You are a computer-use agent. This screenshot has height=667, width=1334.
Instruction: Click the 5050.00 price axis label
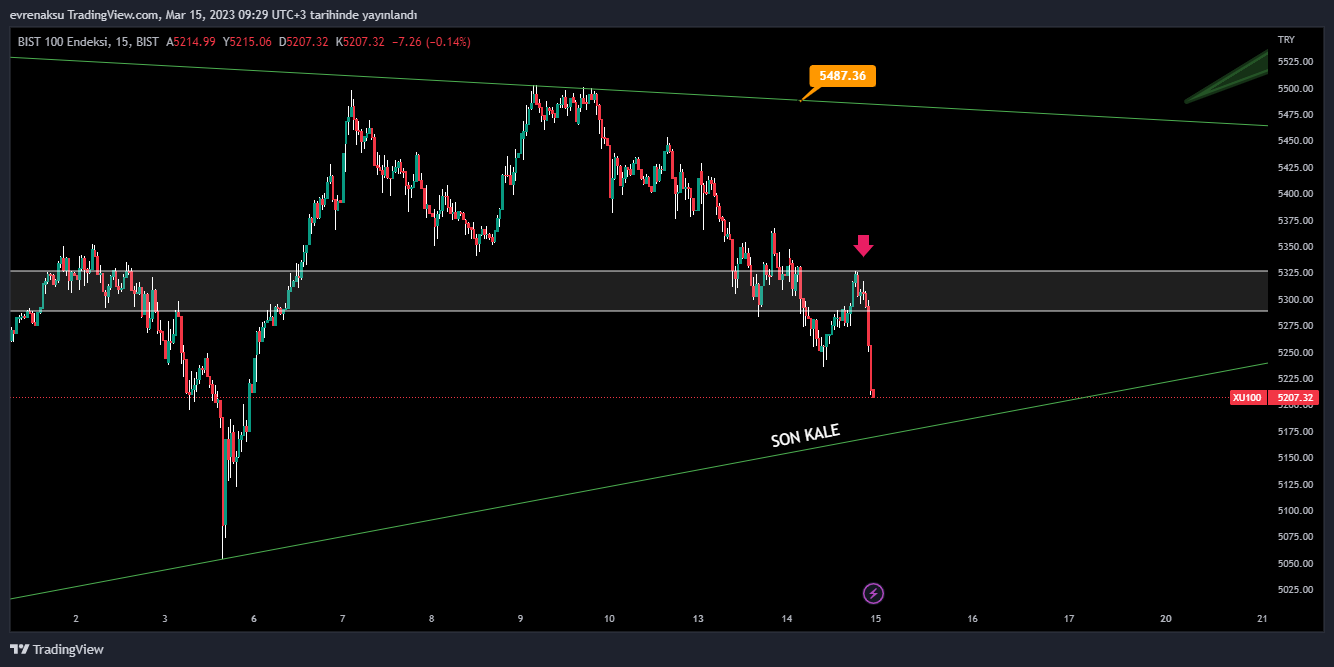coord(1294,564)
